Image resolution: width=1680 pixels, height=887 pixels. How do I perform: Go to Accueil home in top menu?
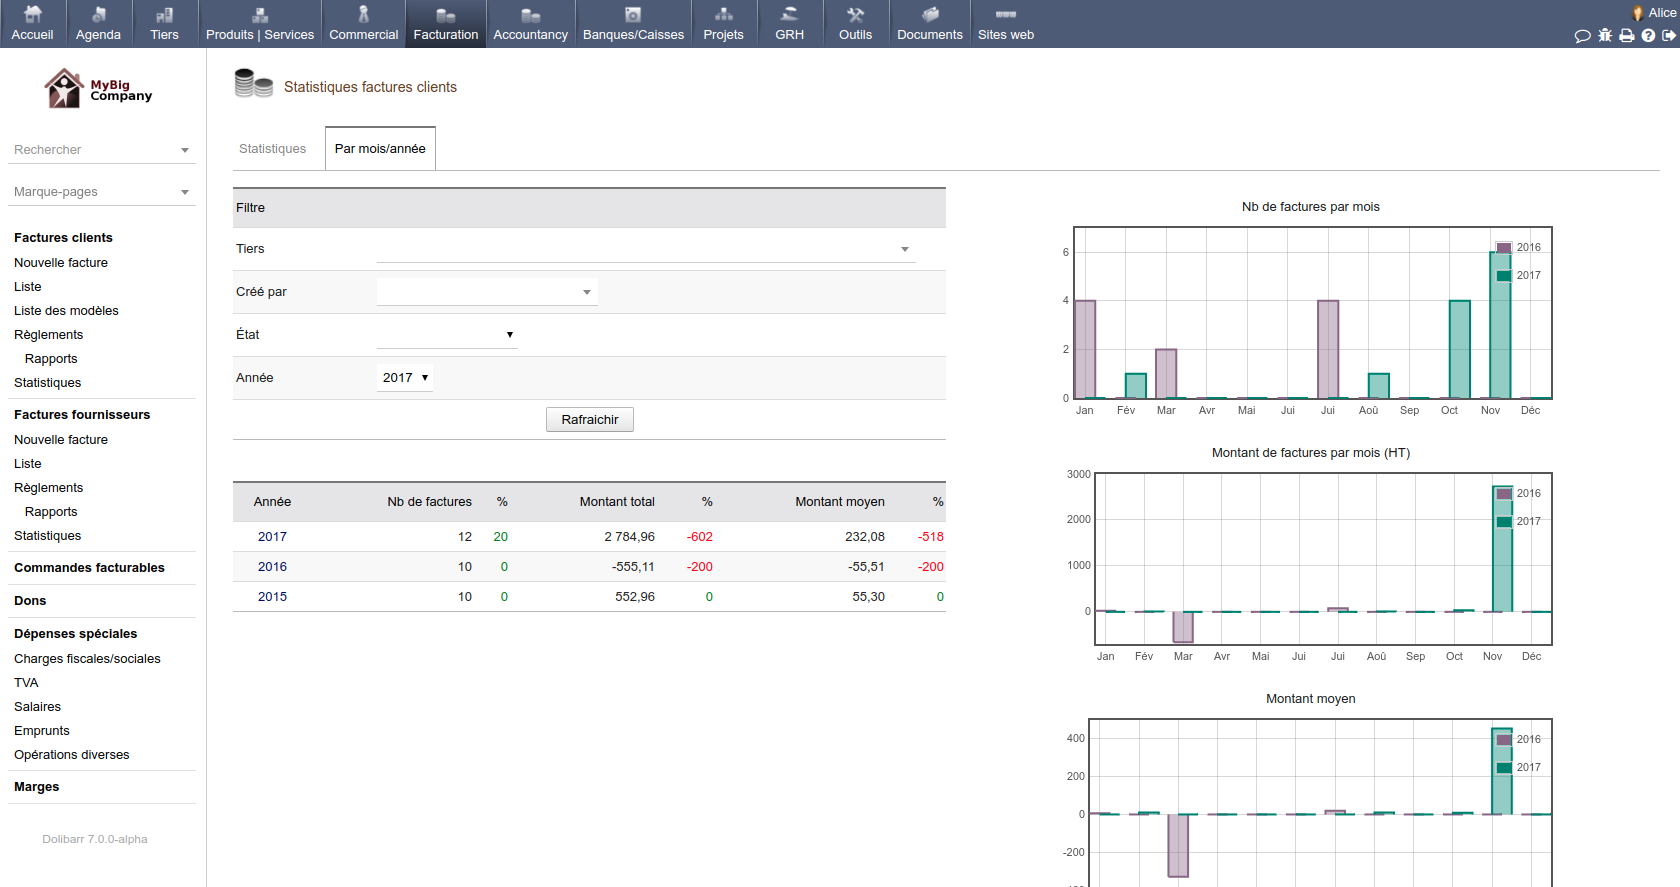(x=32, y=24)
